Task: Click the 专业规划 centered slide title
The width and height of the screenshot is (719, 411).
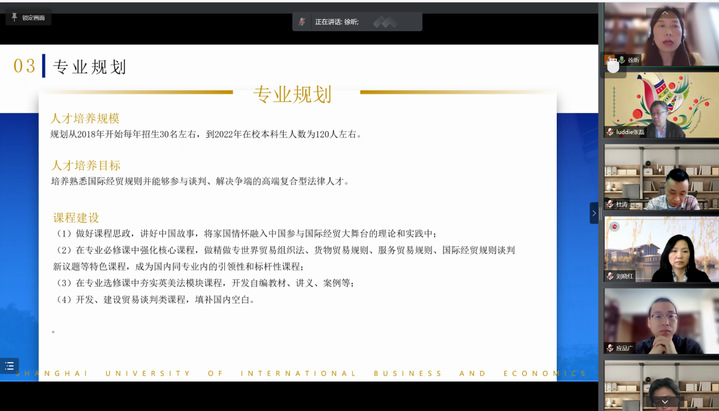Action: [x=291, y=95]
